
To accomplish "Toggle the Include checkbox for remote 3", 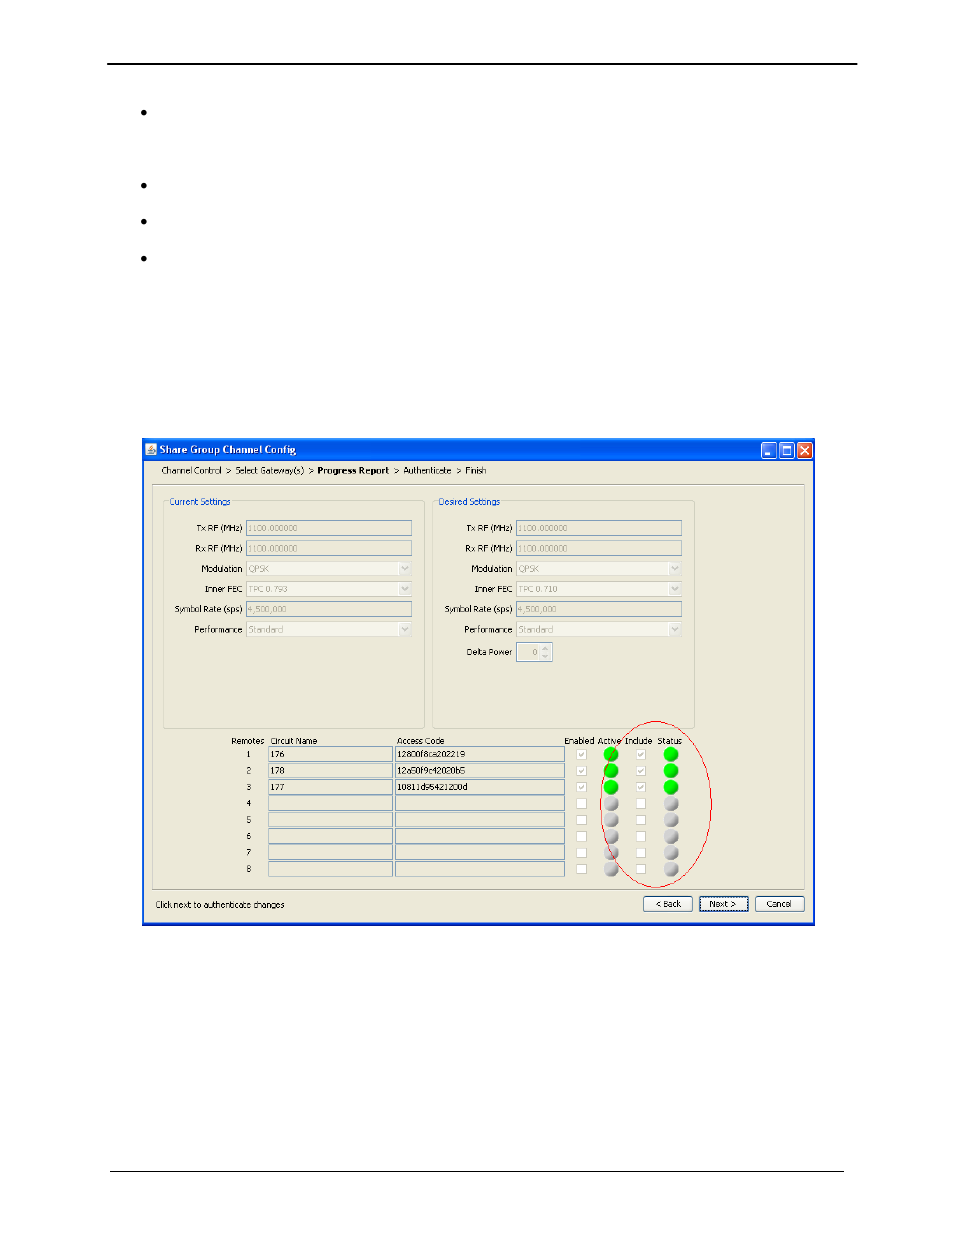I will 641,787.
